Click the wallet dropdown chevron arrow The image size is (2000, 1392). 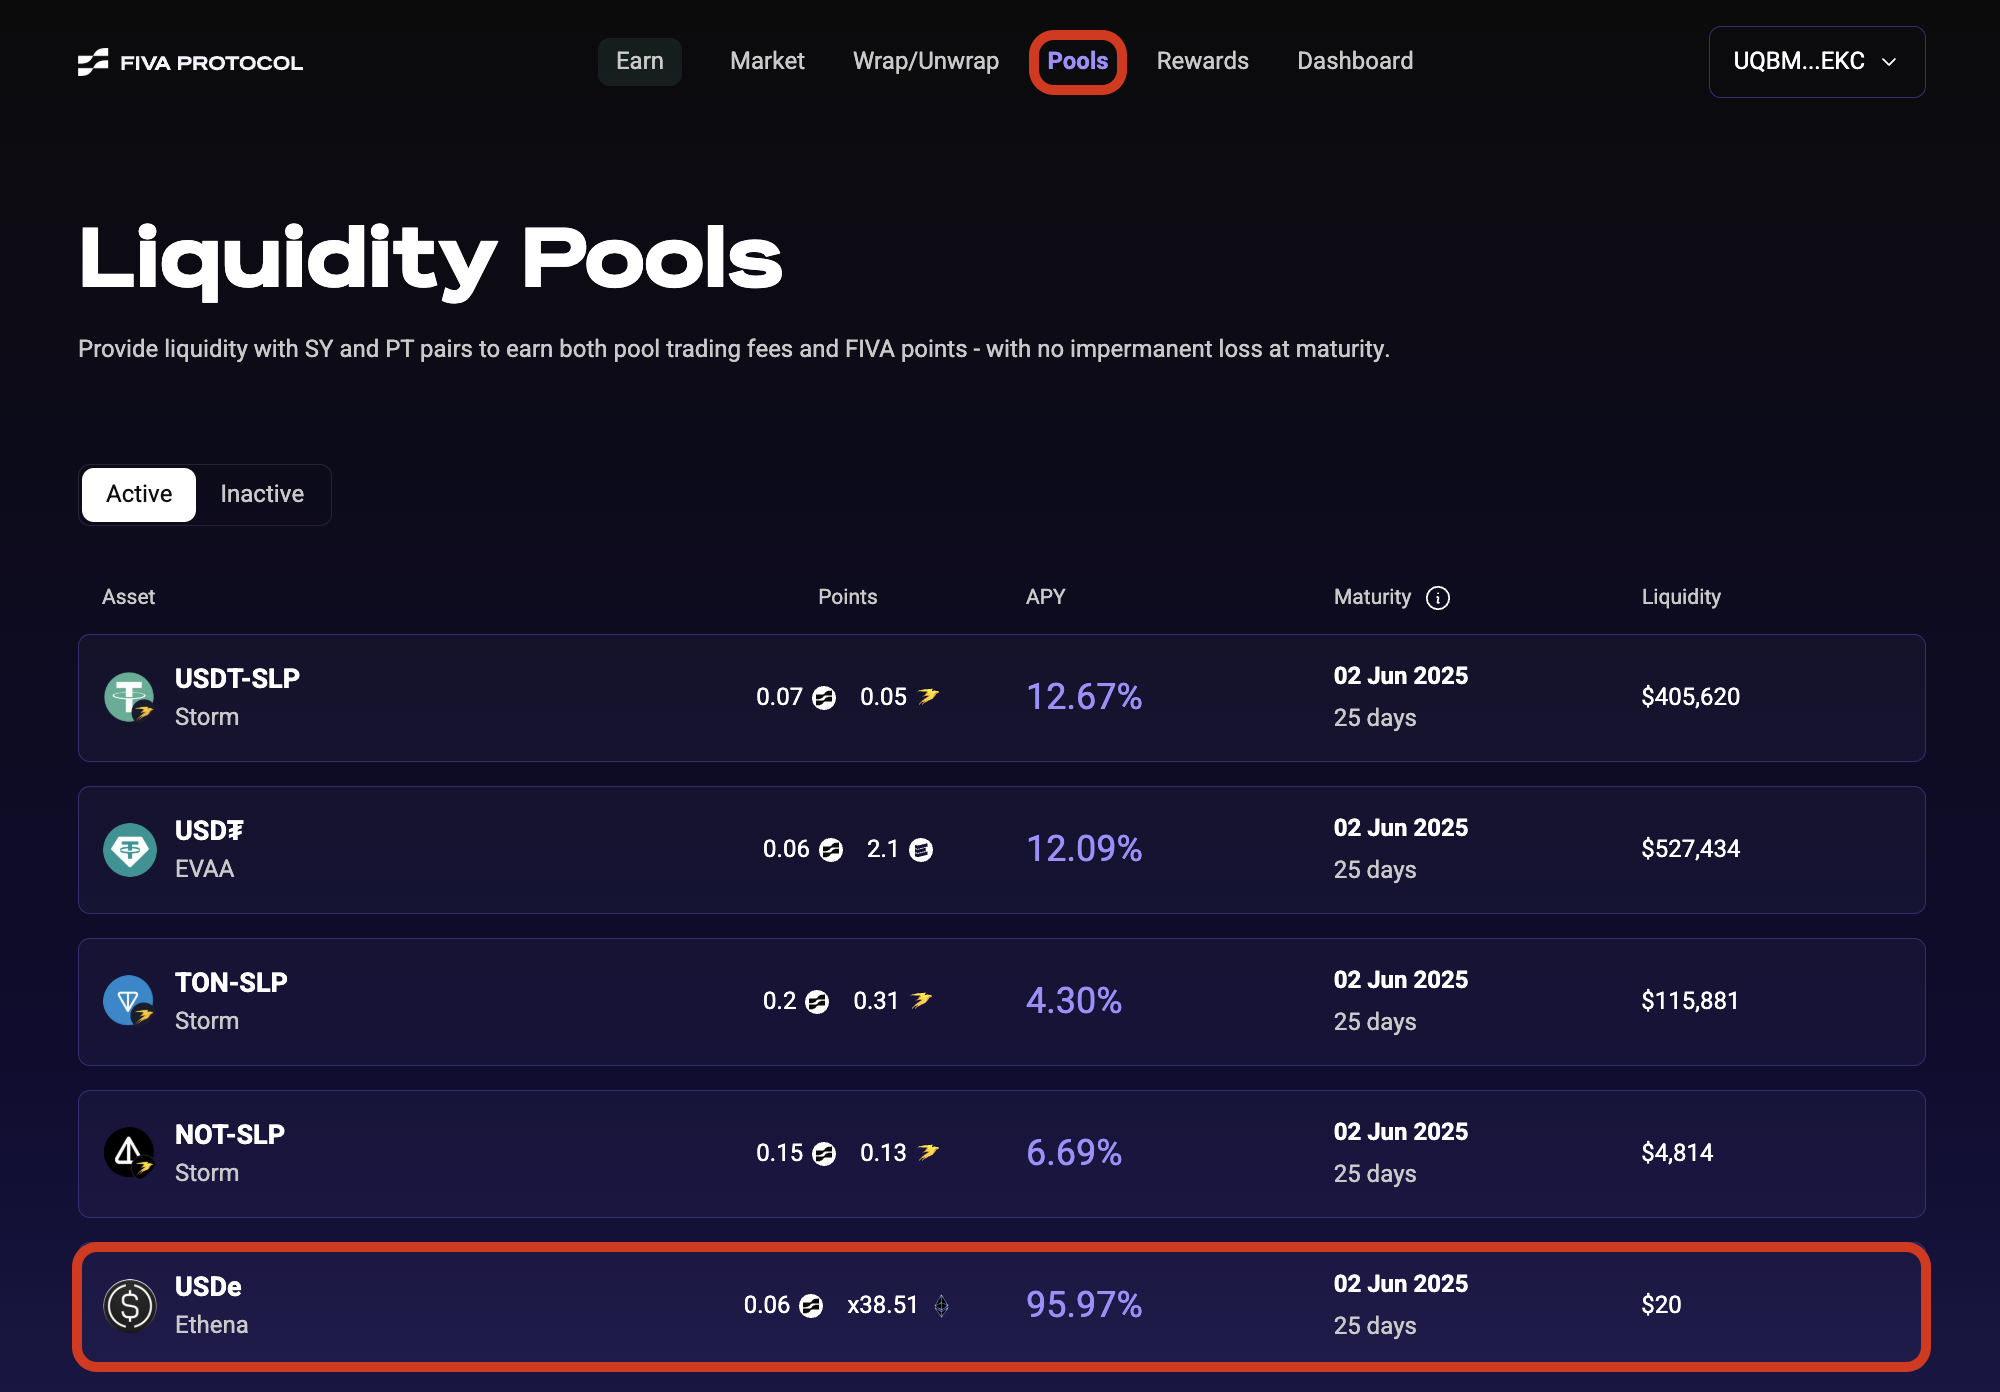(1889, 62)
